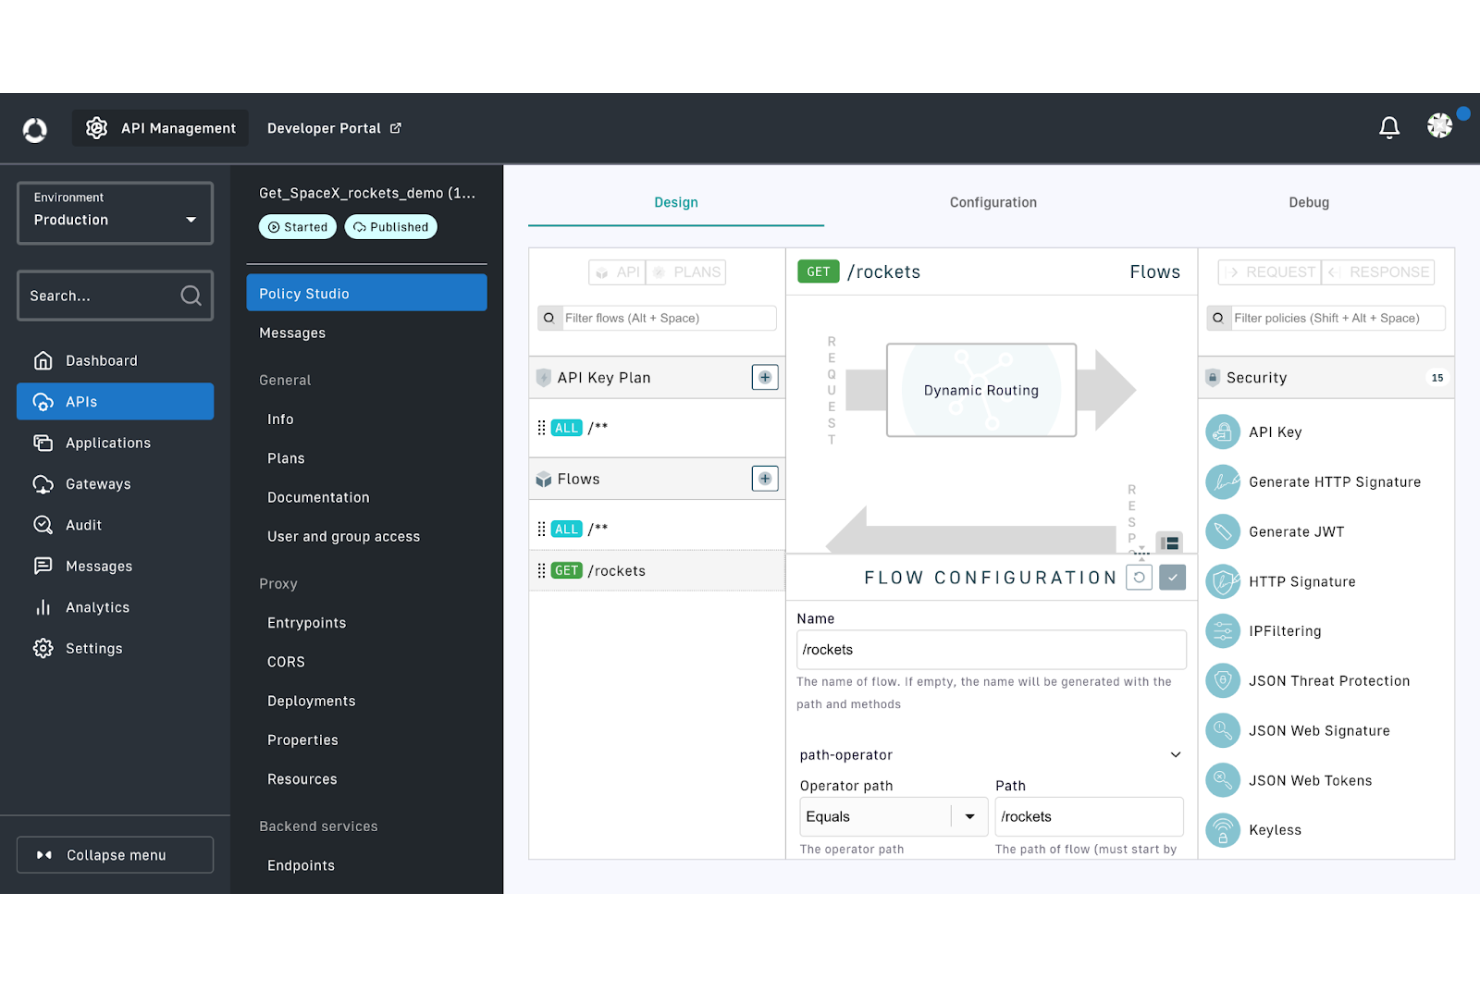Open the Debug tab
Image resolution: width=1480 pixels, height=987 pixels.
pyautogui.click(x=1308, y=202)
